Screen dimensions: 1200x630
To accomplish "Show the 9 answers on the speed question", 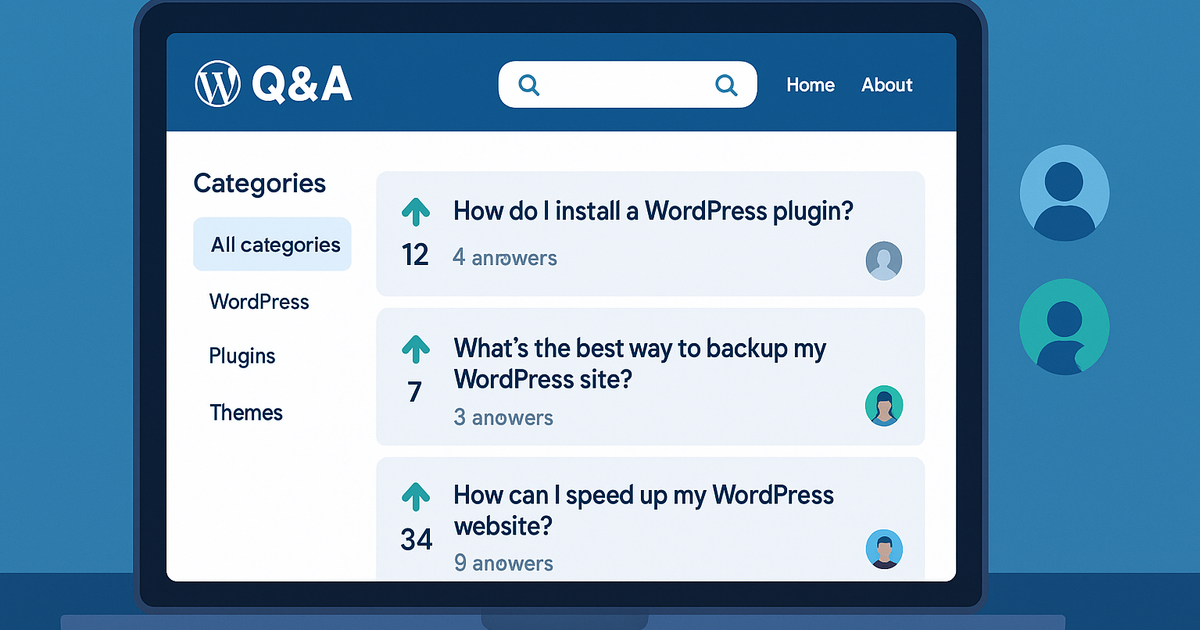I will tap(503, 563).
